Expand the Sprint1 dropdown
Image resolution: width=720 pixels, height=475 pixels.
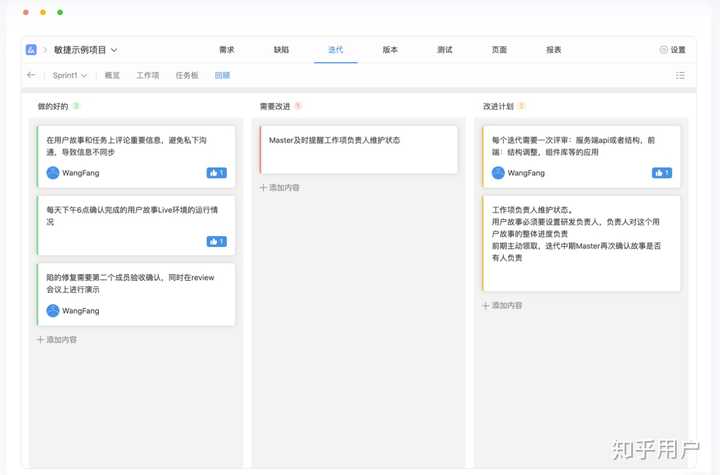tap(70, 75)
